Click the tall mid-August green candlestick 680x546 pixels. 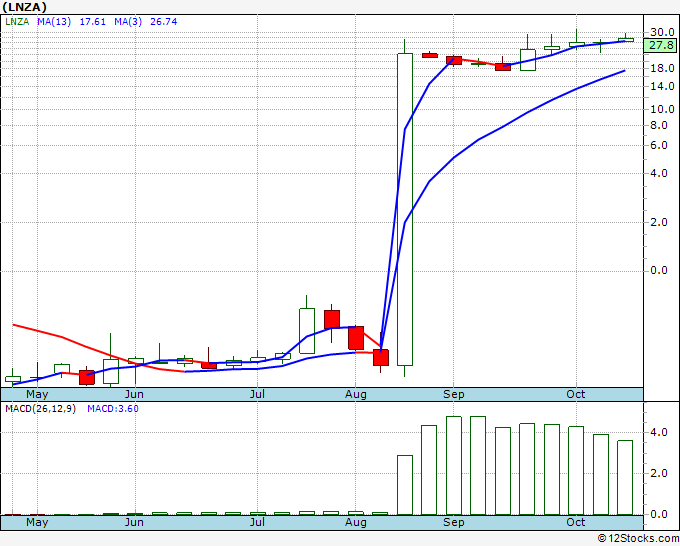(x=405, y=209)
